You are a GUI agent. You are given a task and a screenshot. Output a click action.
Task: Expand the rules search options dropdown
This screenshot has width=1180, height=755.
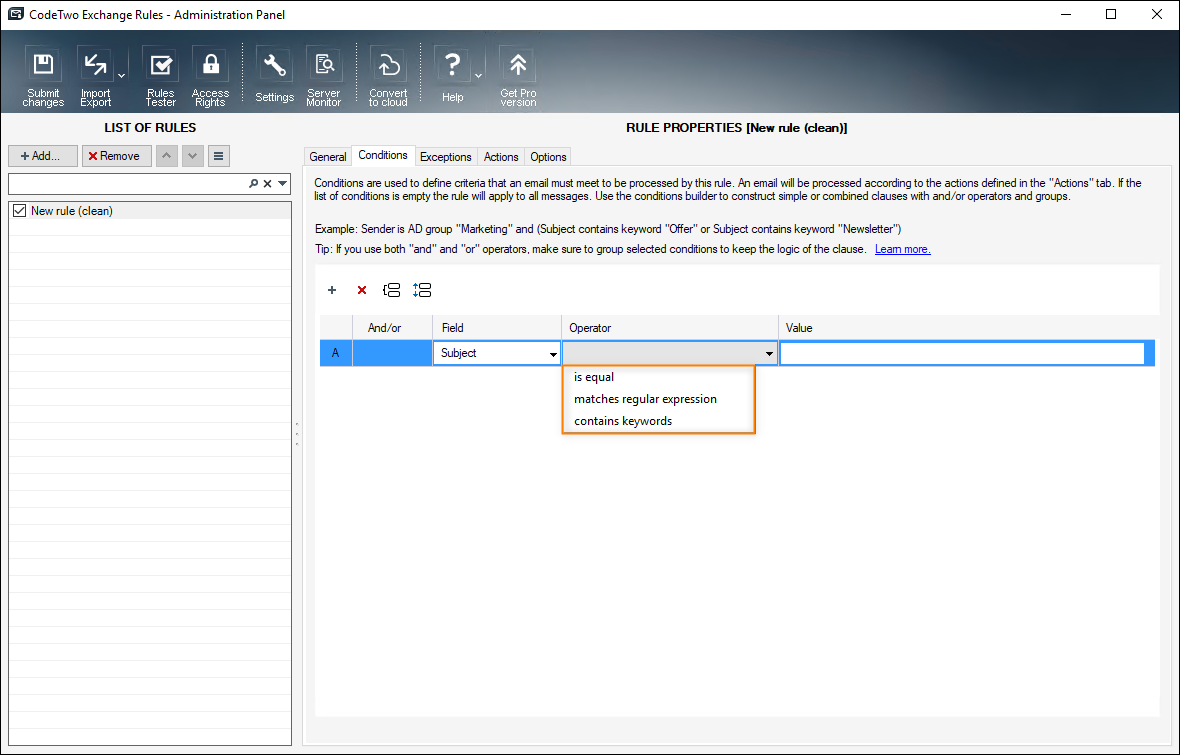tap(282, 184)
